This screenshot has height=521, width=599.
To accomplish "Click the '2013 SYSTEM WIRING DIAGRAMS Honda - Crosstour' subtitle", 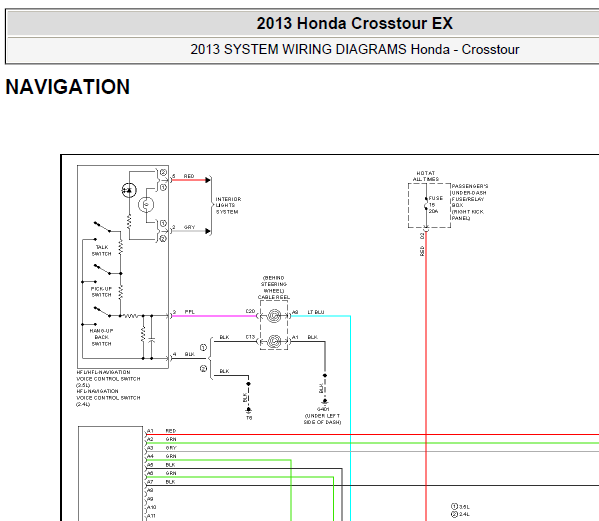I will click(x=355, y=49).
